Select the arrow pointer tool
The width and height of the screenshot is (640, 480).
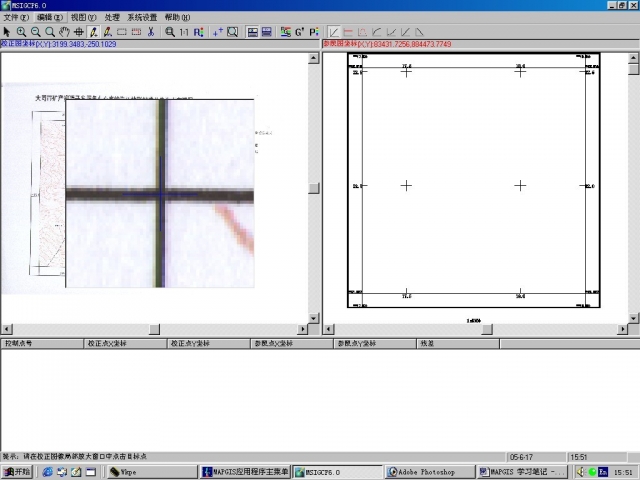click(x=7, y=32)
